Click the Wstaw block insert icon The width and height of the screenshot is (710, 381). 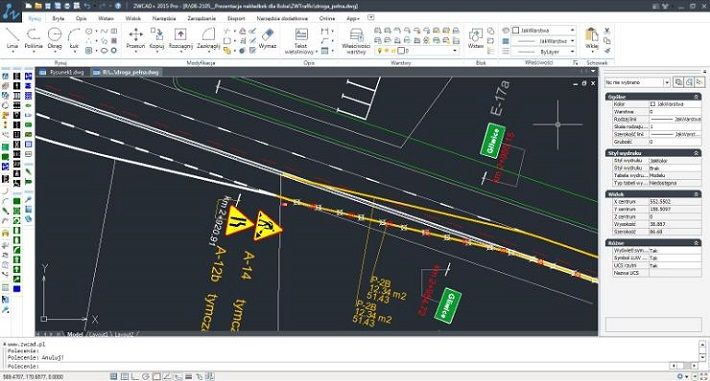click(476, 38)
